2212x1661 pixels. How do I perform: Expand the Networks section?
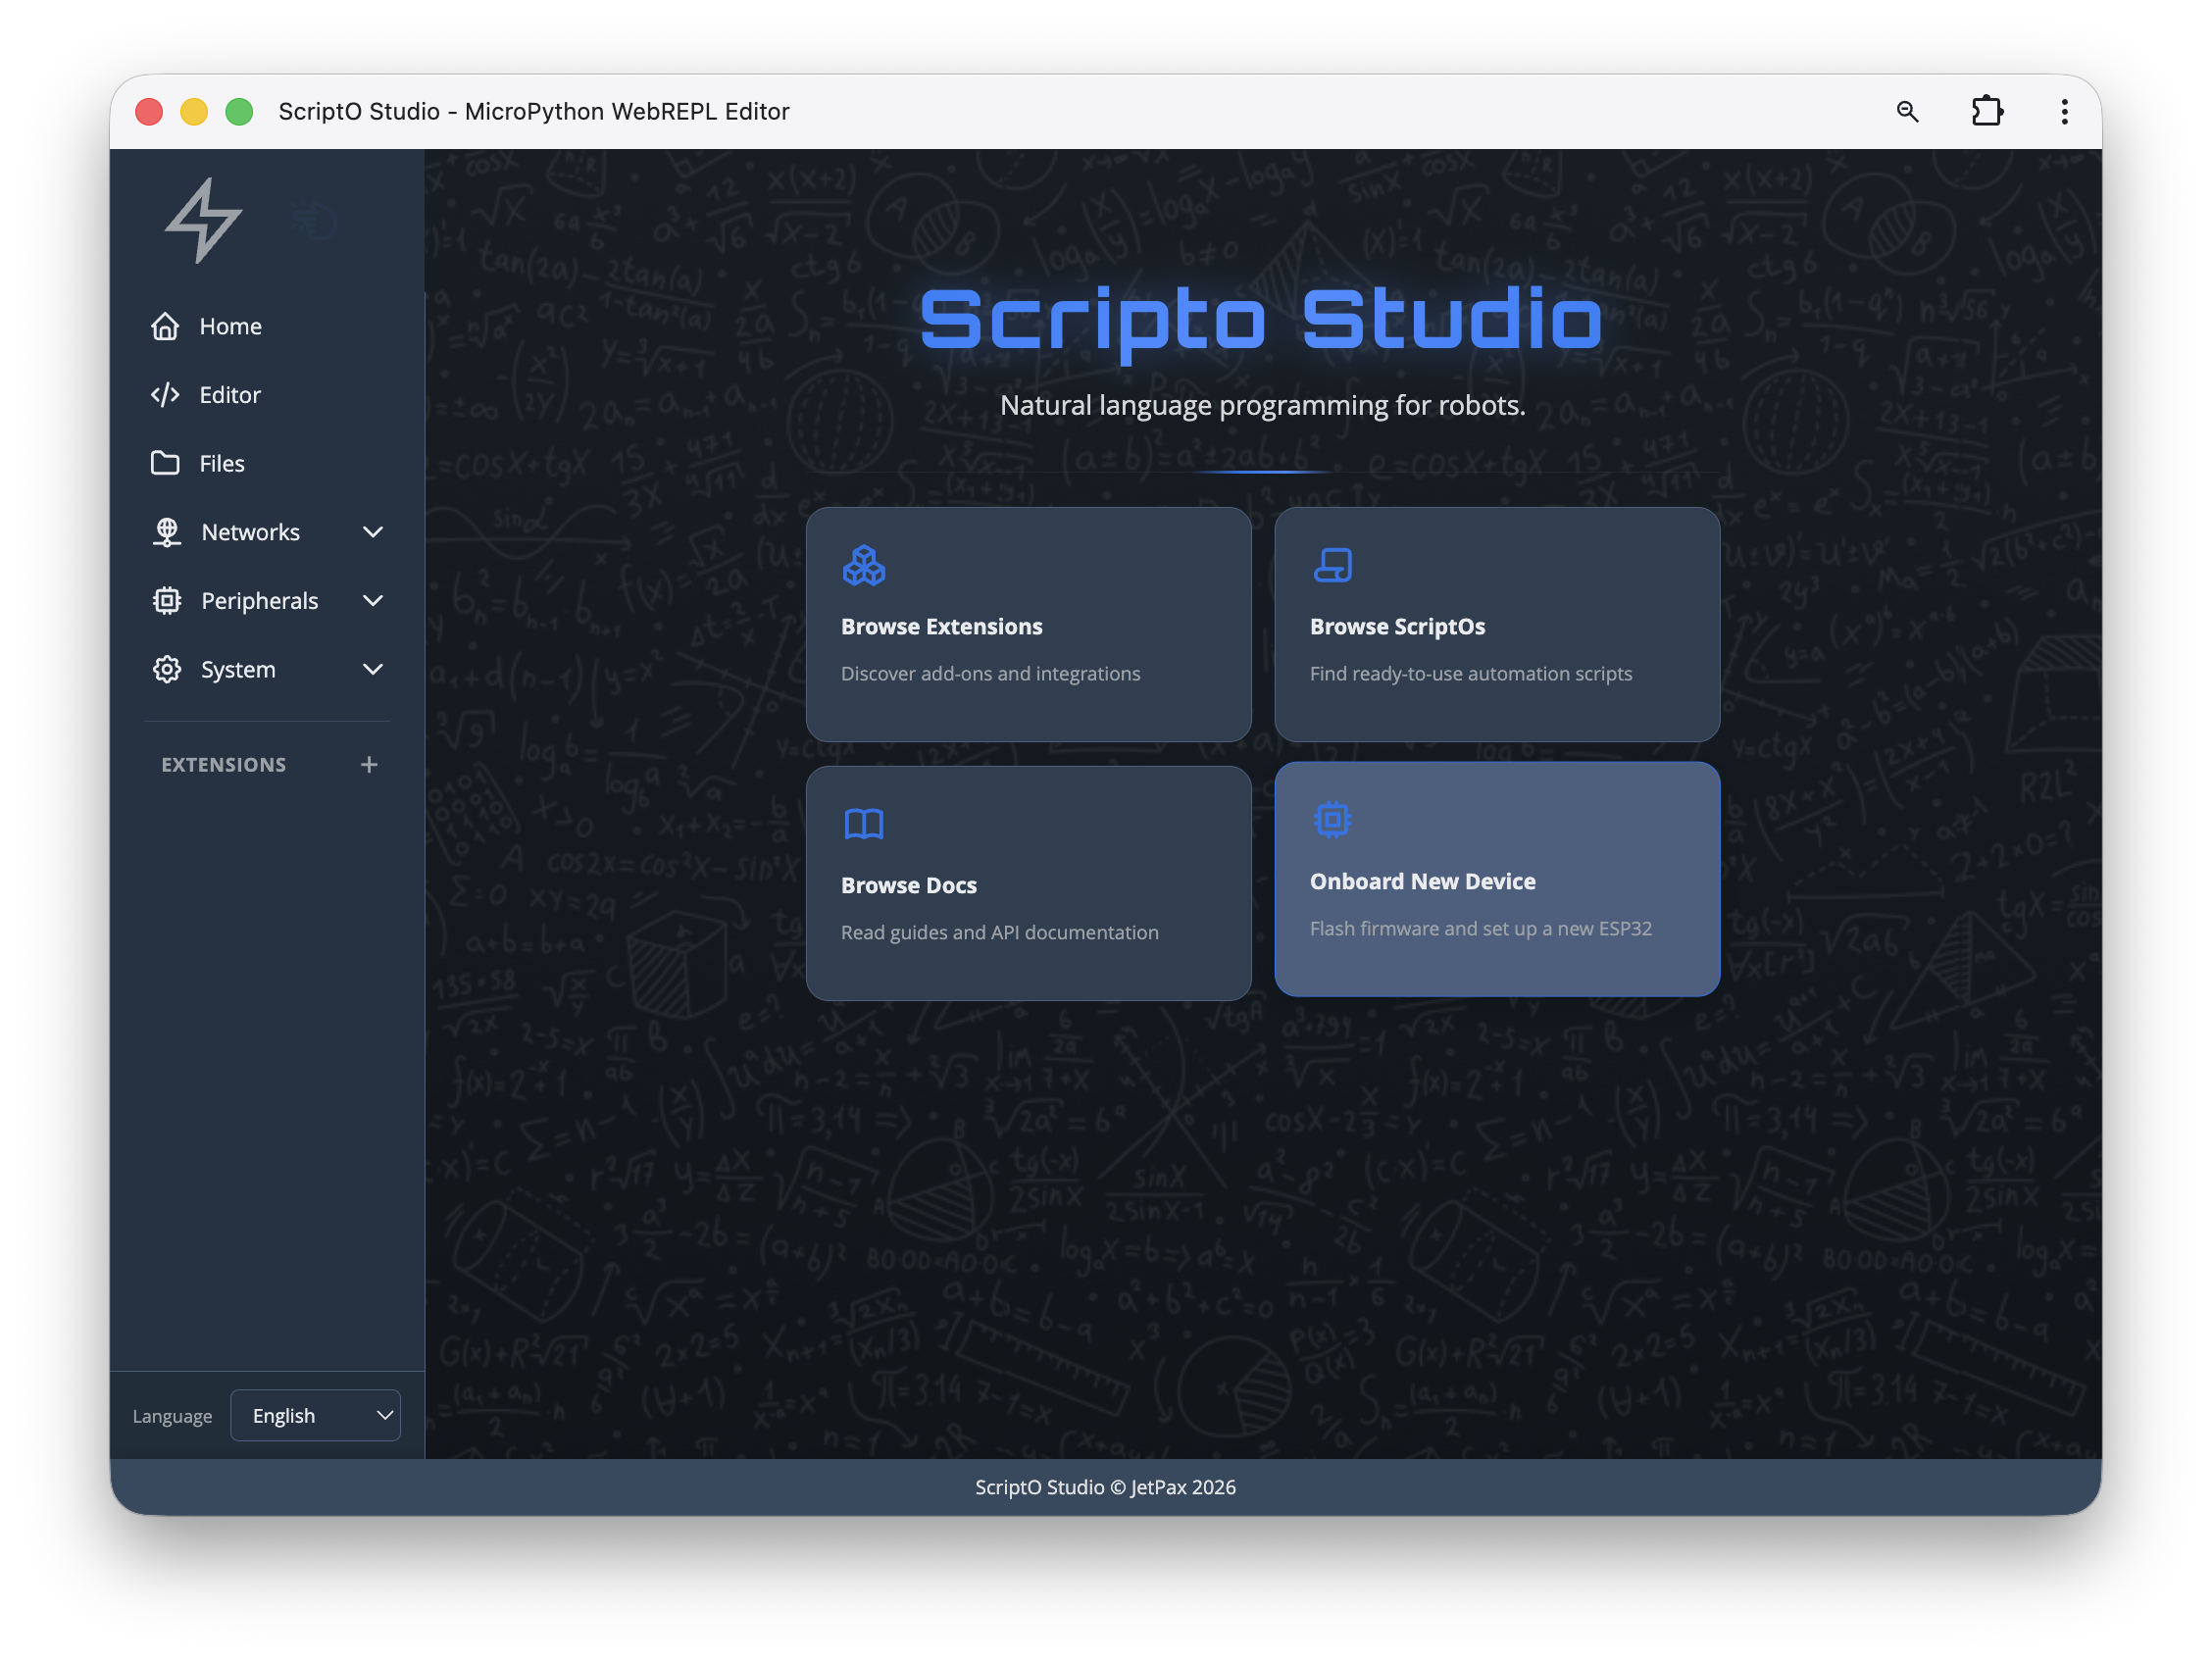click(x=372, y=531)
